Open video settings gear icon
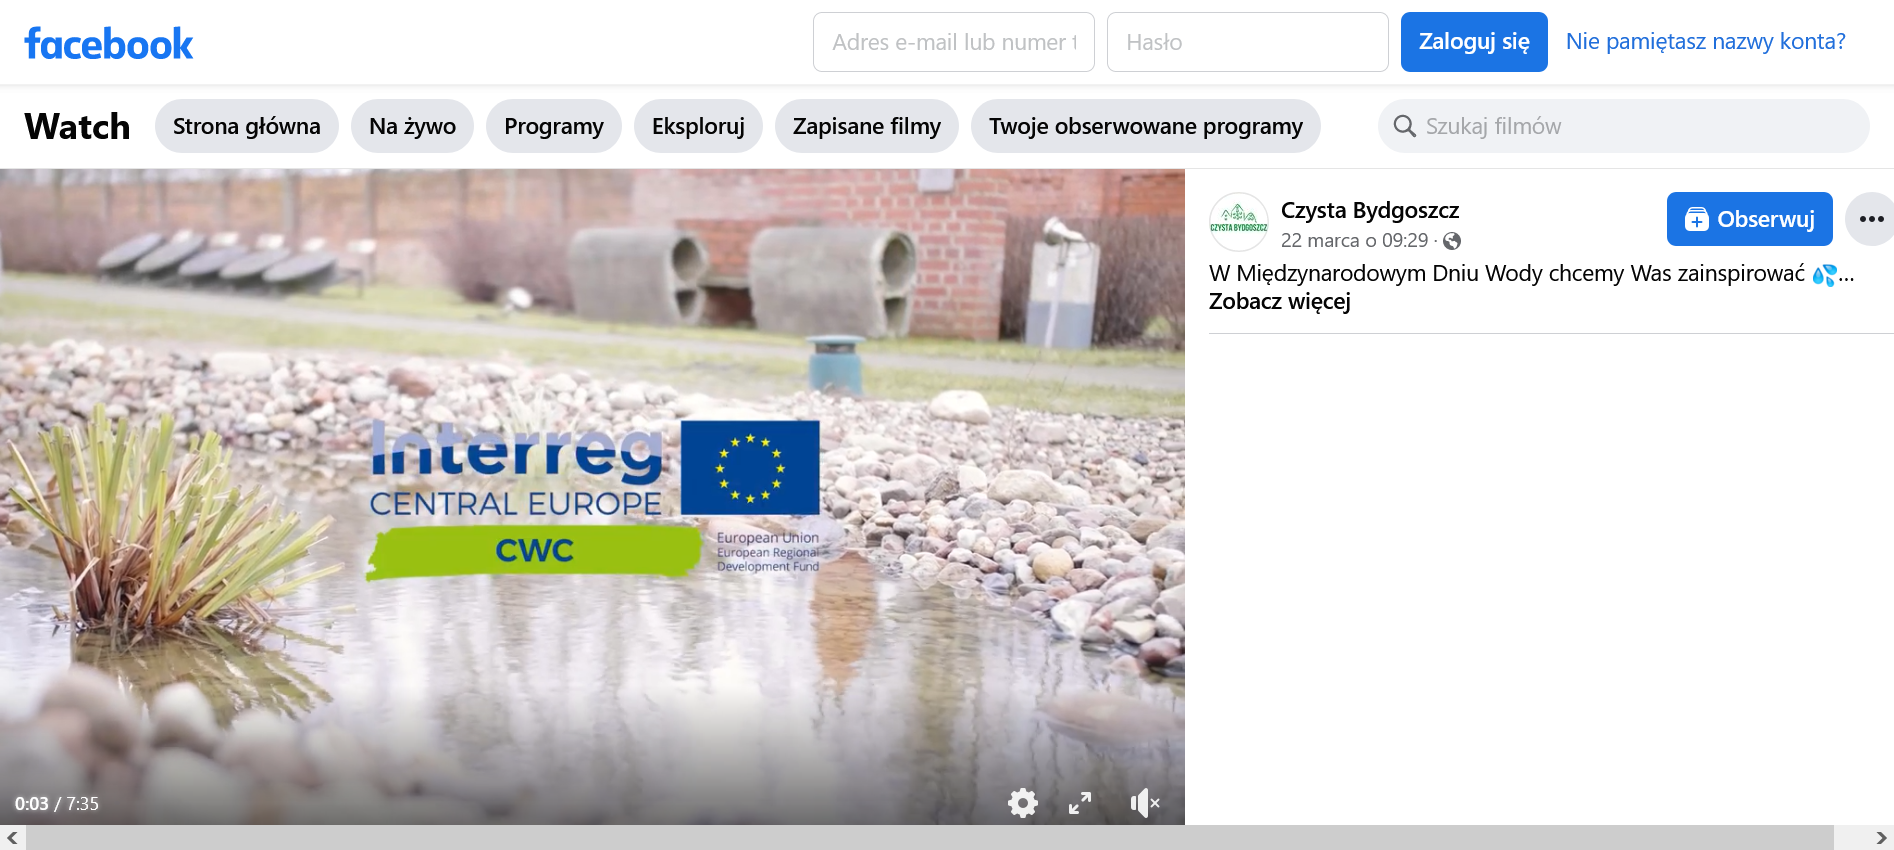This screenshot has width=1894, height=850. [x=1022, y=803]
